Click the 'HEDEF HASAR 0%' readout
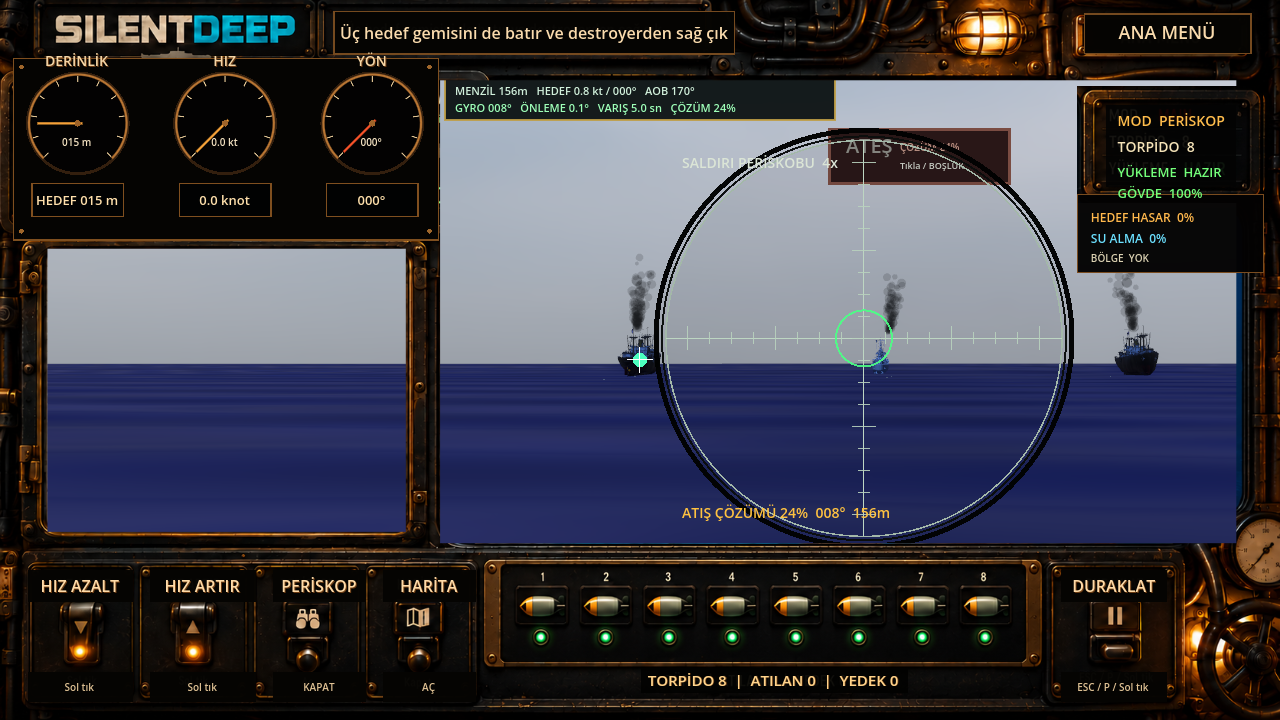The width and height of the screenshot is (1280, 720). tap(1142, 217)
